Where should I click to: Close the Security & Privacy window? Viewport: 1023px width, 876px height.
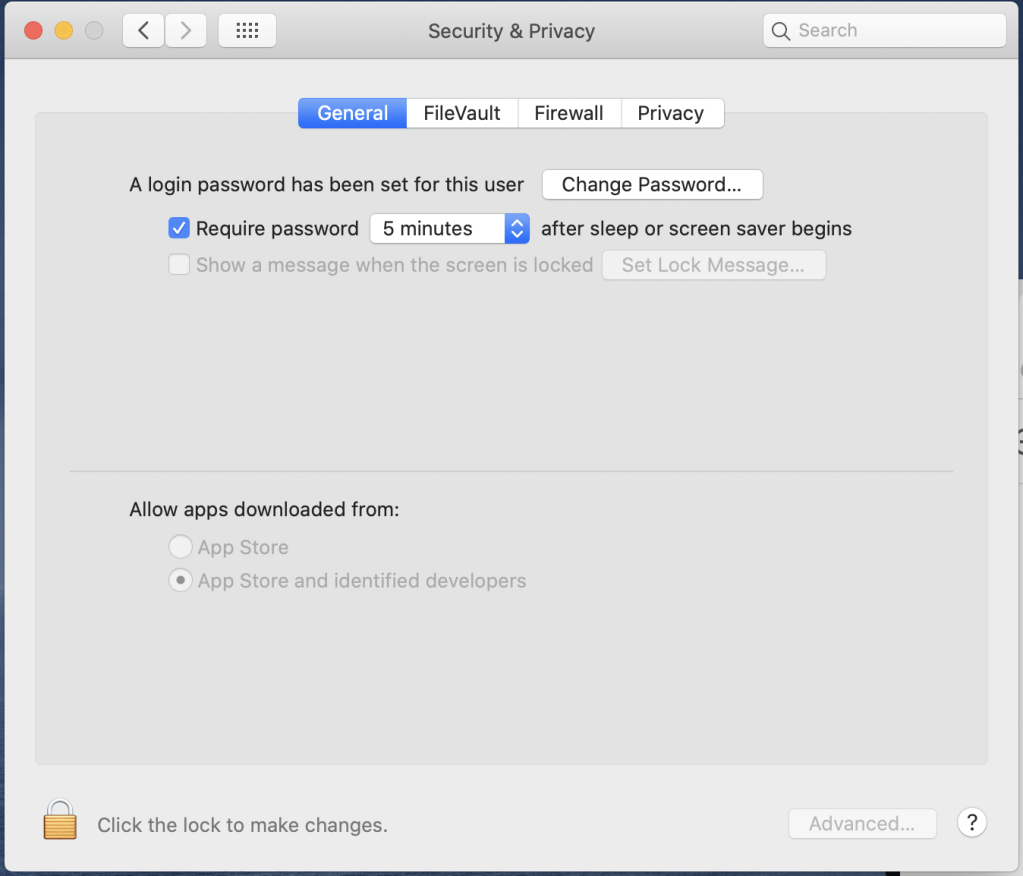point(33,31)
